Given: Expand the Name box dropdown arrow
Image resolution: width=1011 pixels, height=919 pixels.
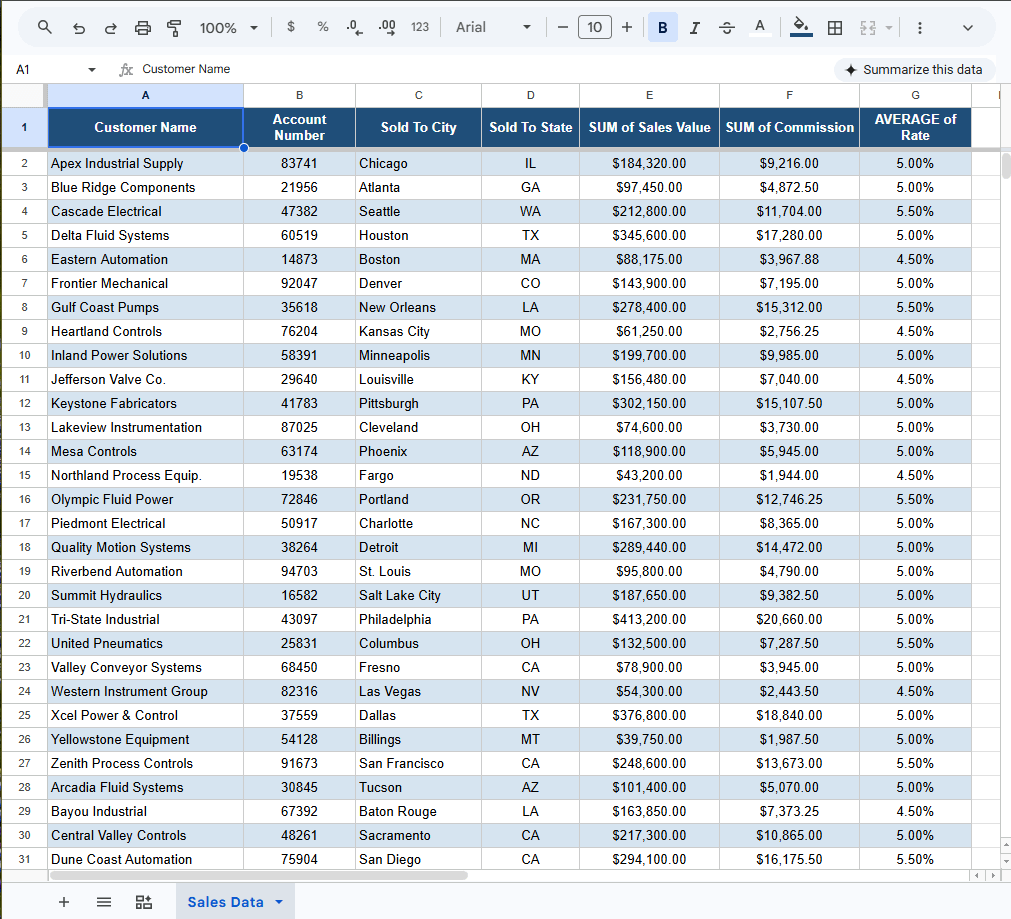Looking at the screenshot, I should (x=92, y=70).
